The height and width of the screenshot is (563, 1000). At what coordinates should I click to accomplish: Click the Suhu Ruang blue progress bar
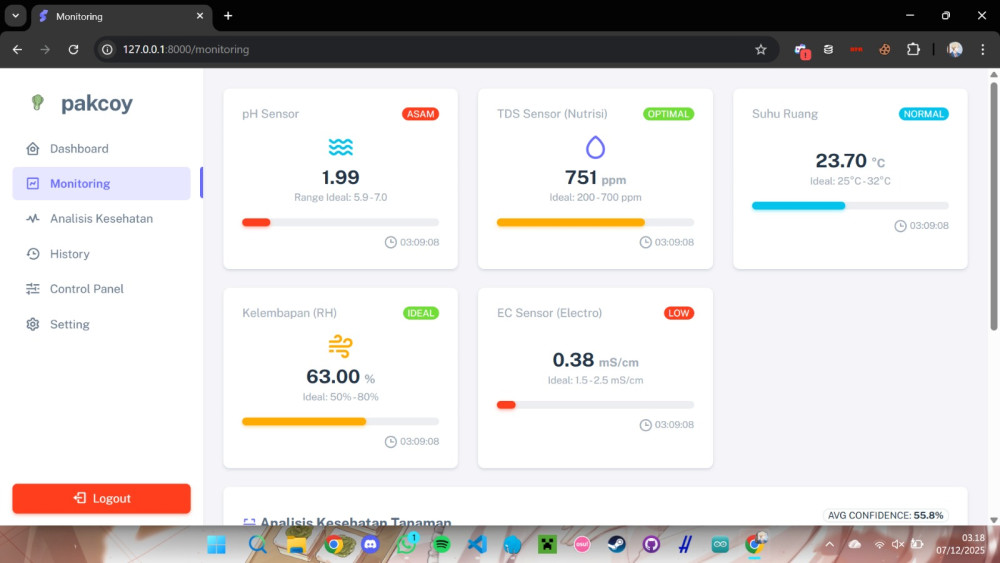[x=798, y=206]
